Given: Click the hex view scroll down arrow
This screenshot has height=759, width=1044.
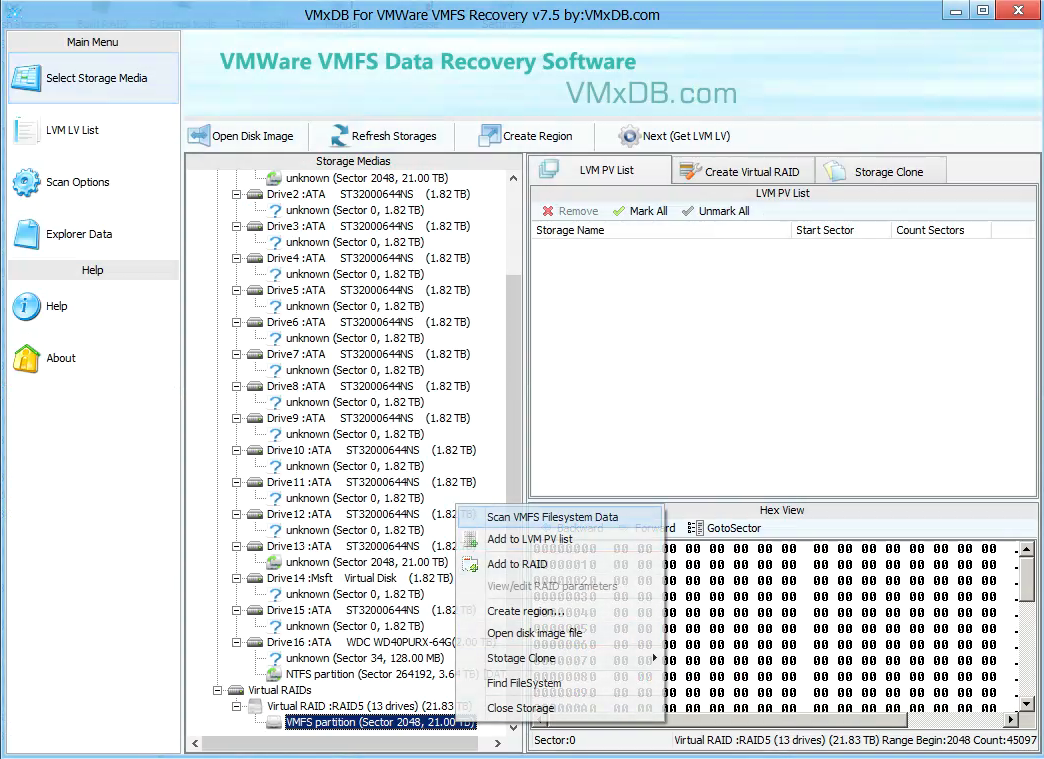Looking at the screenshot, I should coord(1026,703).
